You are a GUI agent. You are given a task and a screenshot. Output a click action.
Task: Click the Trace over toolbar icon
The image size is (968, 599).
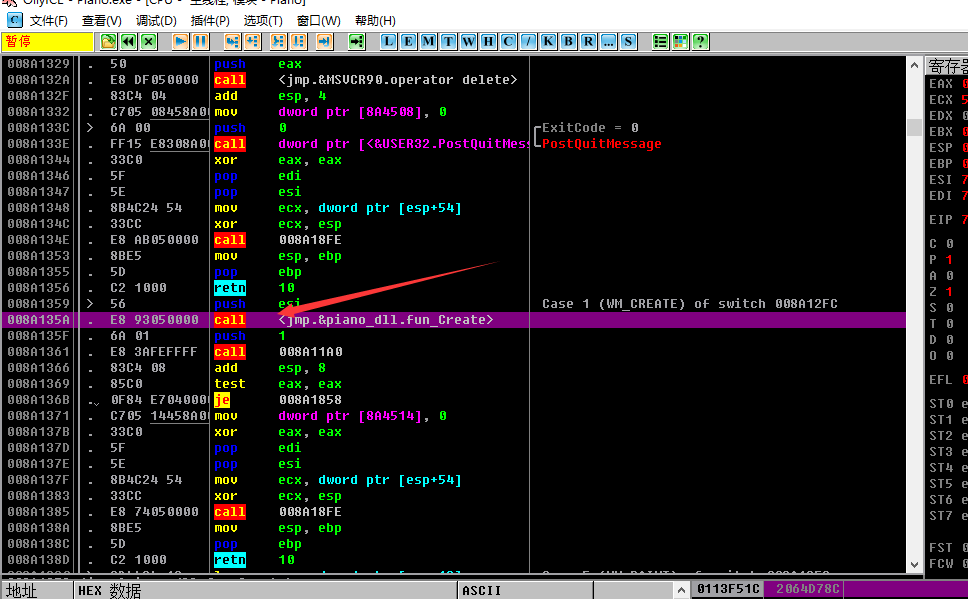tap(299, 41)
